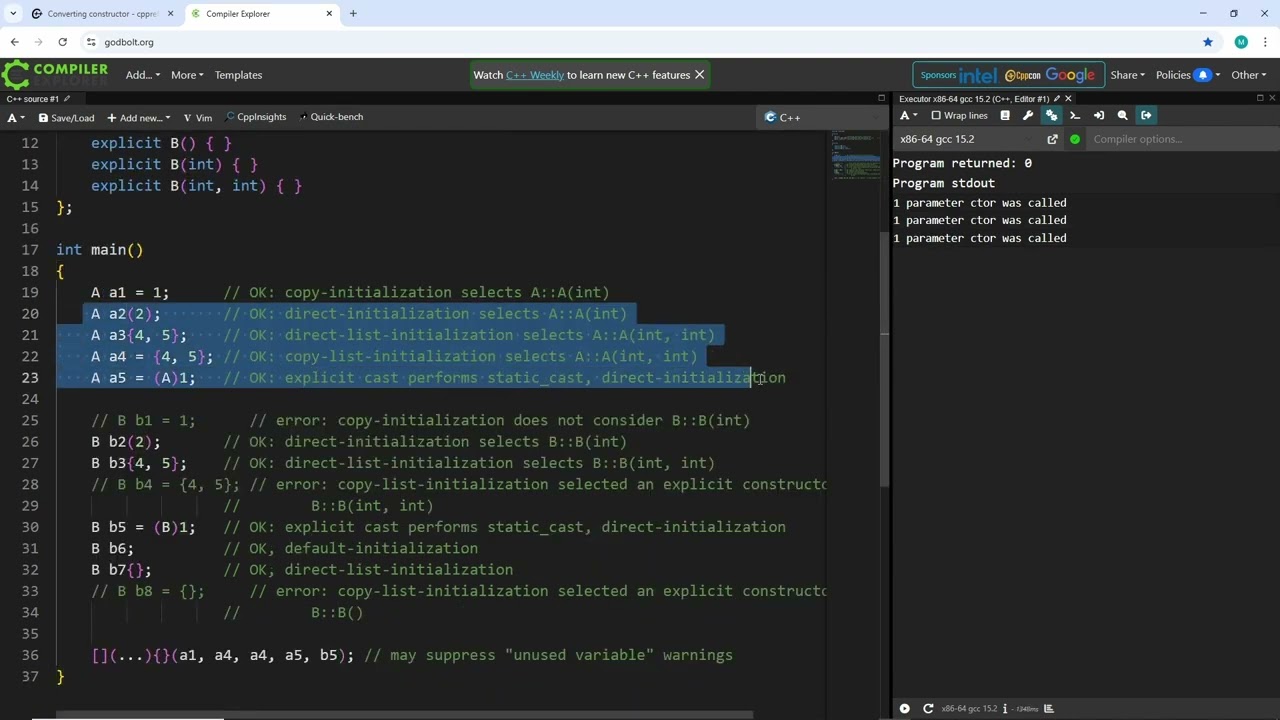The width and height of the screenshot is (1280, 720).
Task: Open the browser three-dot menu
Action: click(x=1266, y=42)
